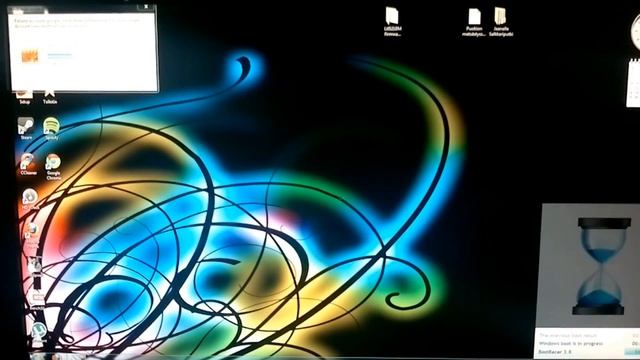Select the star icon beside Setup
This screenshot has width=640, height=360.
click(50, 97)
